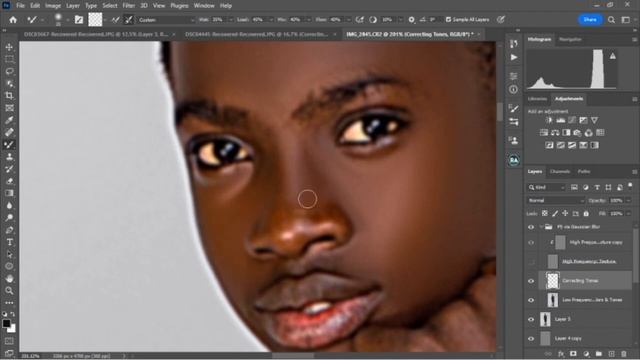The height and width of the screenshot is (360, 640).
Task: Add a Brightness/Contrast adjustment
Action: 549,120
